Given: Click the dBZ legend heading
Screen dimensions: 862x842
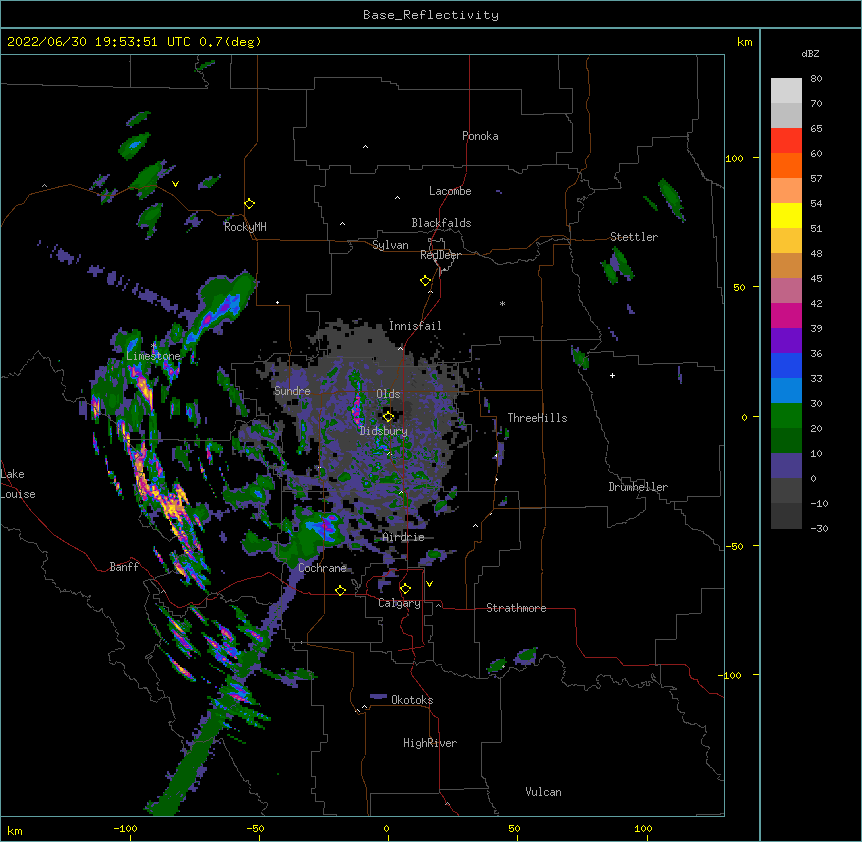Looking at the screenshot, I should (810, 54).
